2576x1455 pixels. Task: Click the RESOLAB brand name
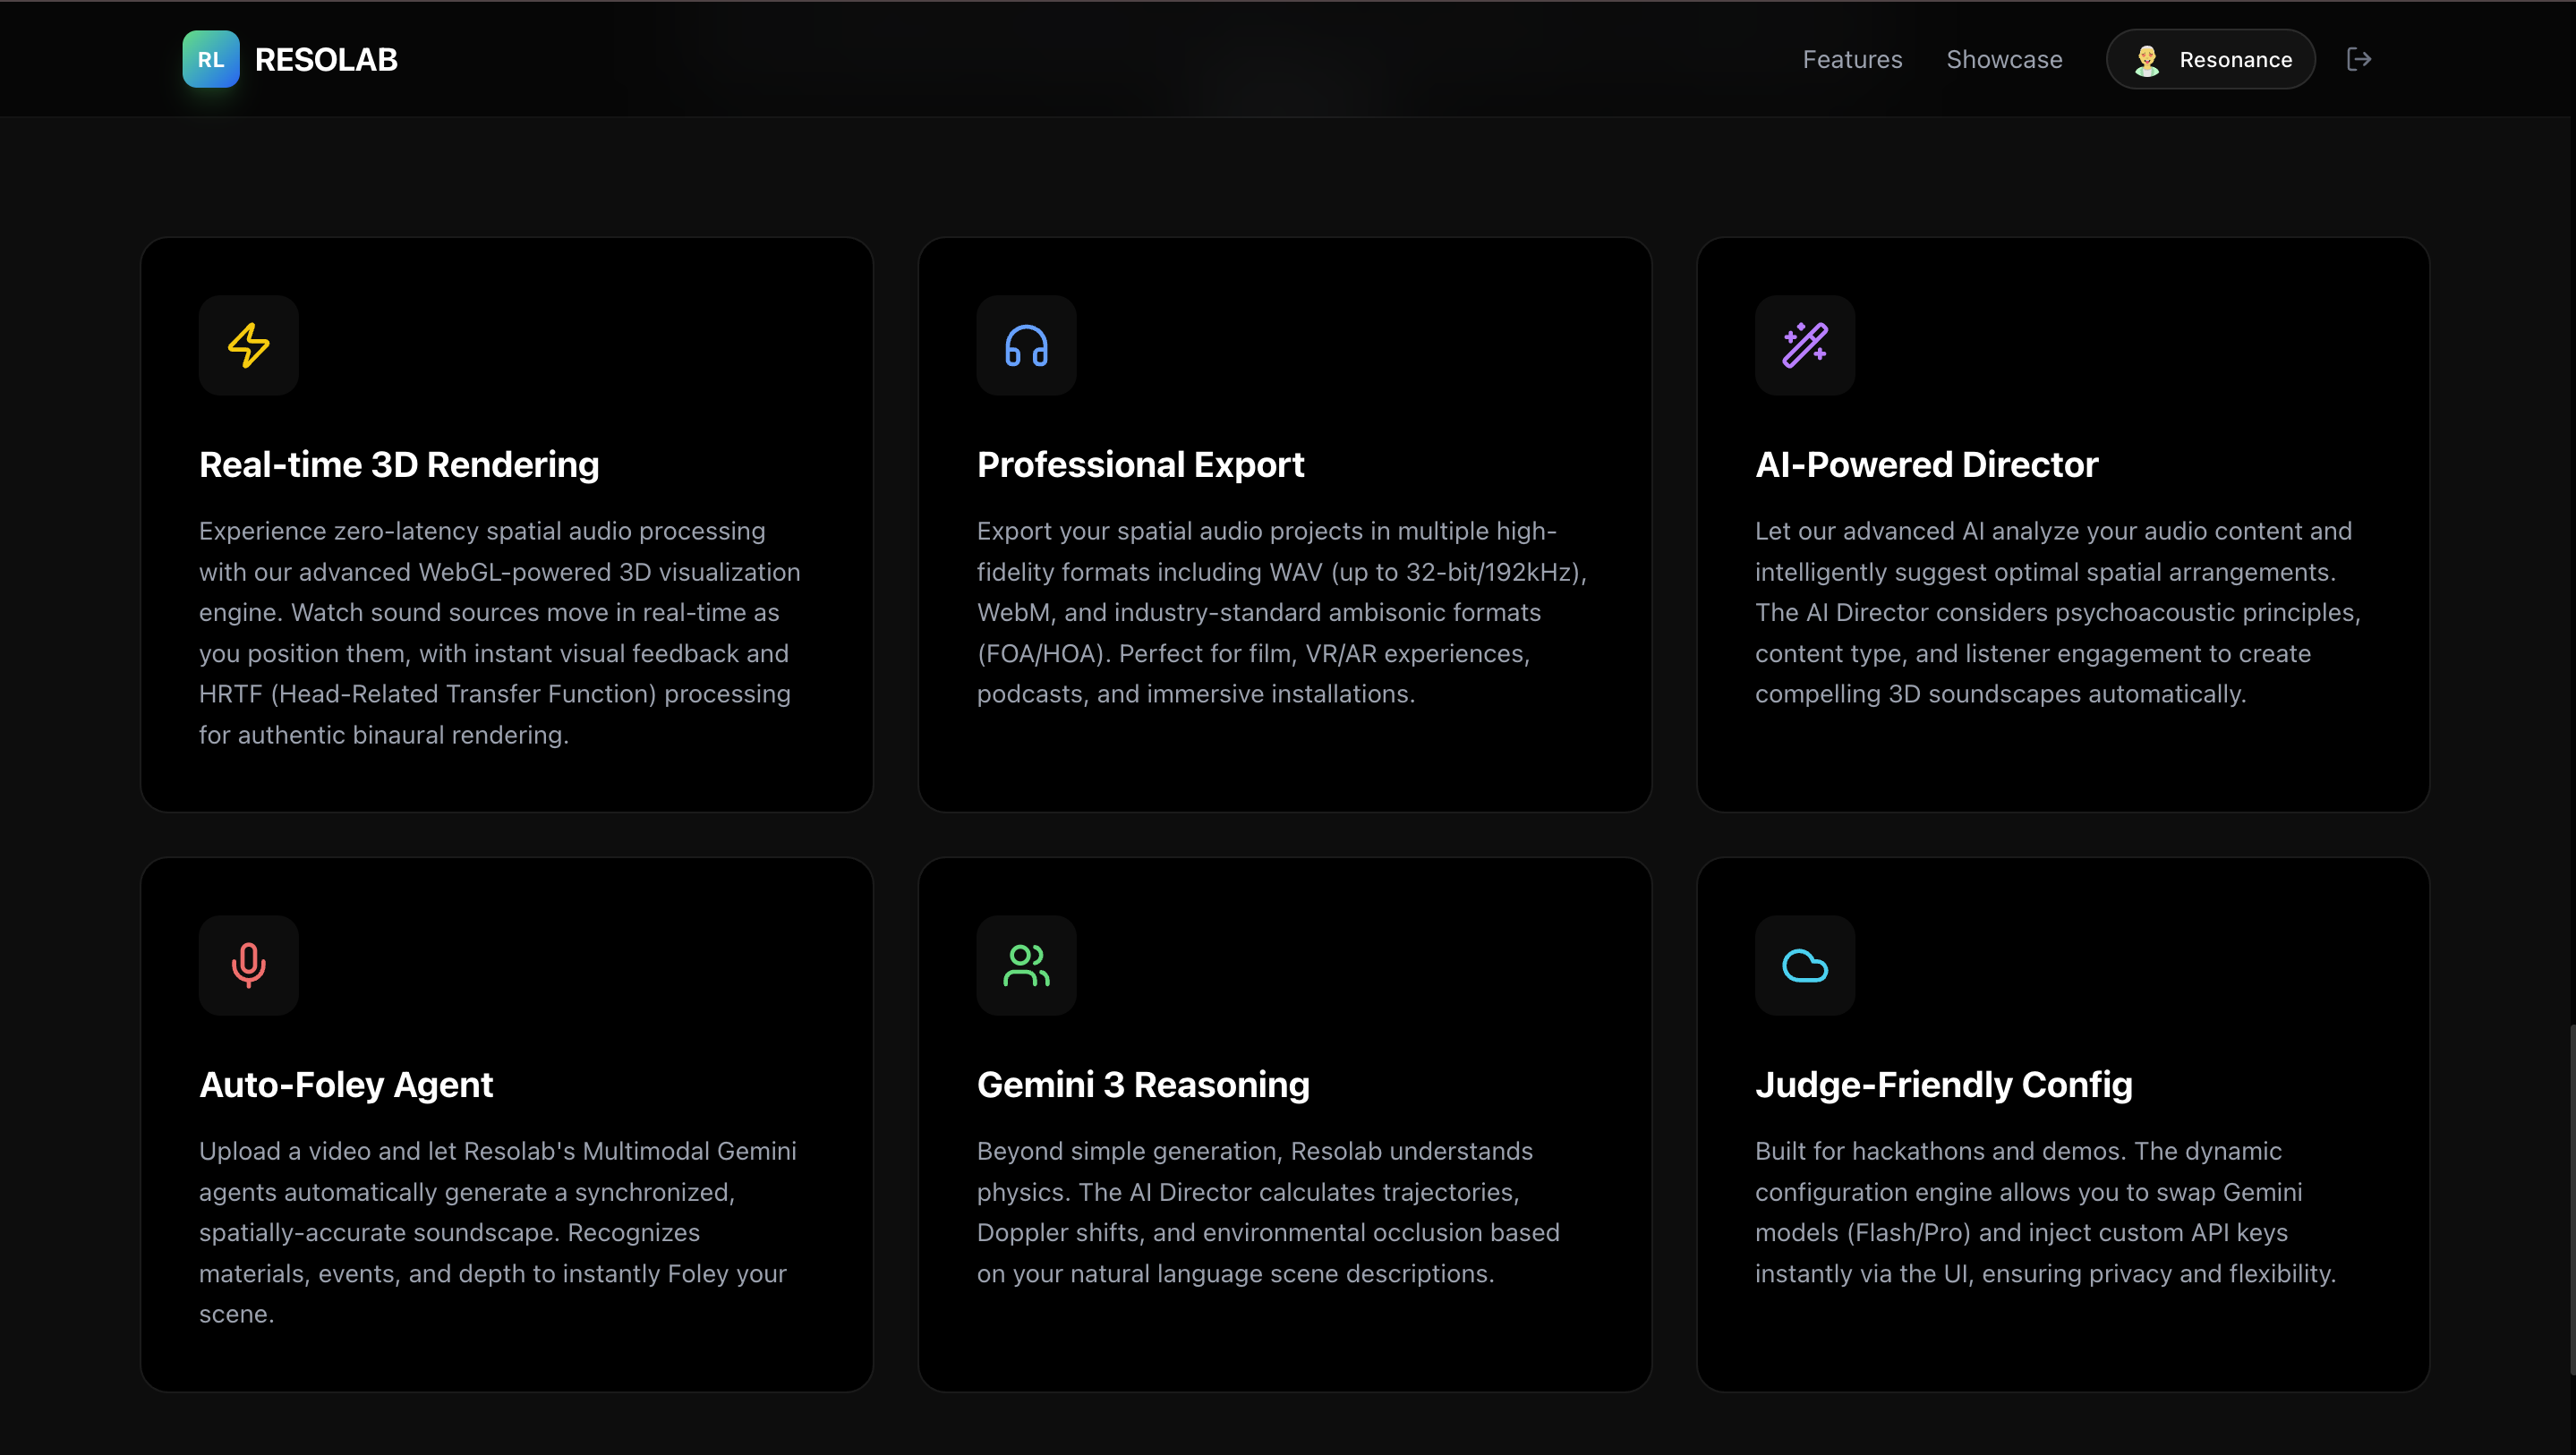[x=326, y=59]
